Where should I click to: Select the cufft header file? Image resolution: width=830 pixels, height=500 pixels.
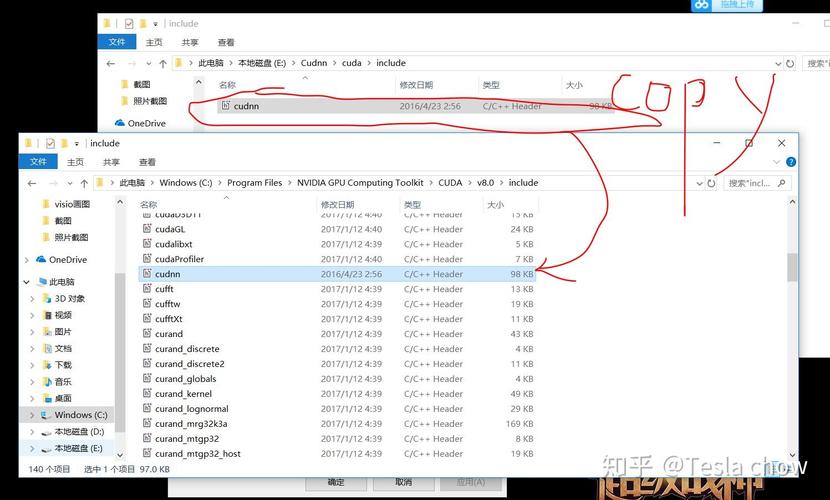[337, 289]
